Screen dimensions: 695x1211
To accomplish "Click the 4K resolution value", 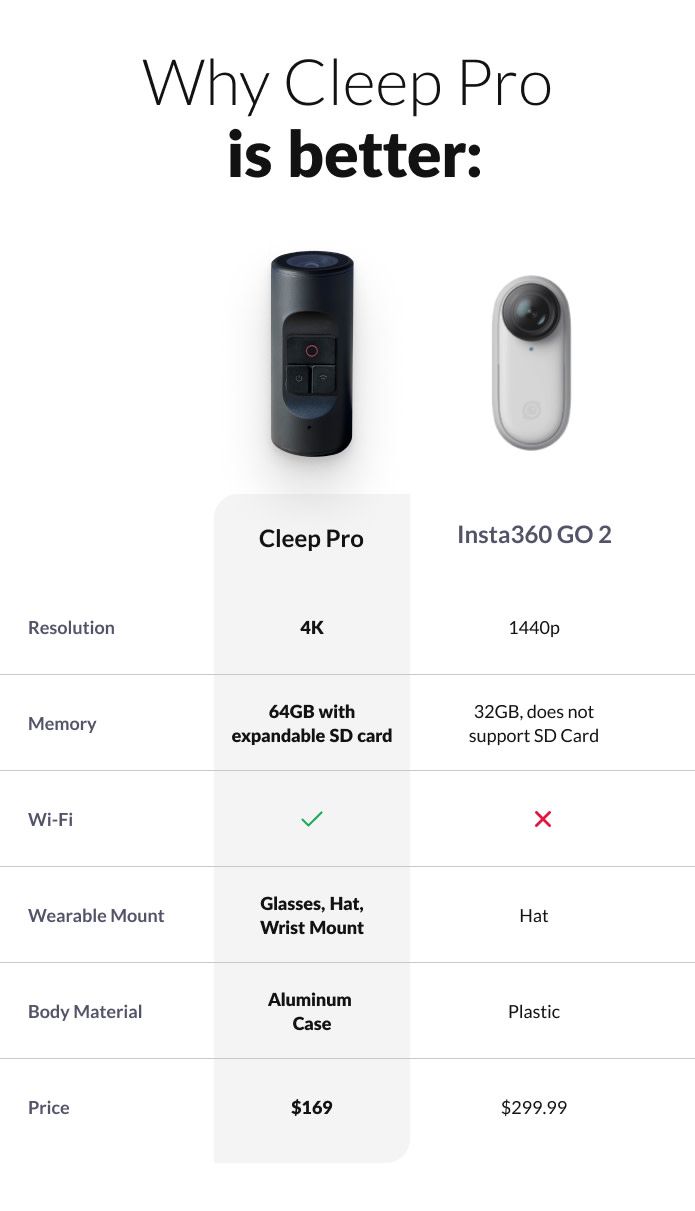I will 312,628.
